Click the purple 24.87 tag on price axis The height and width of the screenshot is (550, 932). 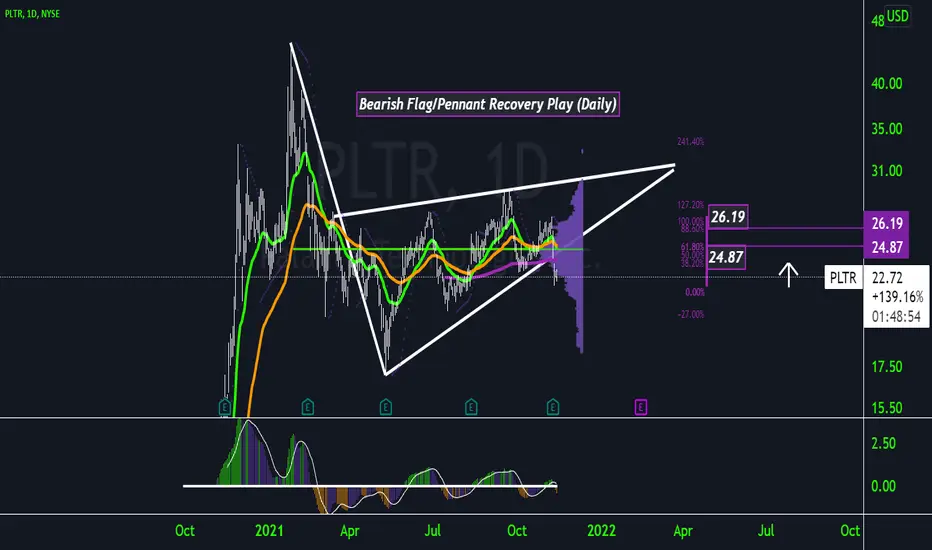(x=886, y=247)
